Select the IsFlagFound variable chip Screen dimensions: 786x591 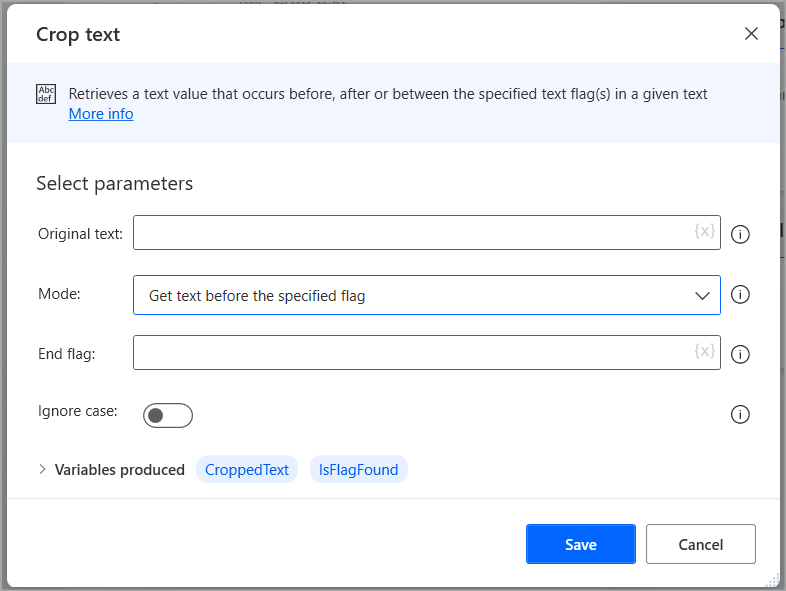[358, 469]
